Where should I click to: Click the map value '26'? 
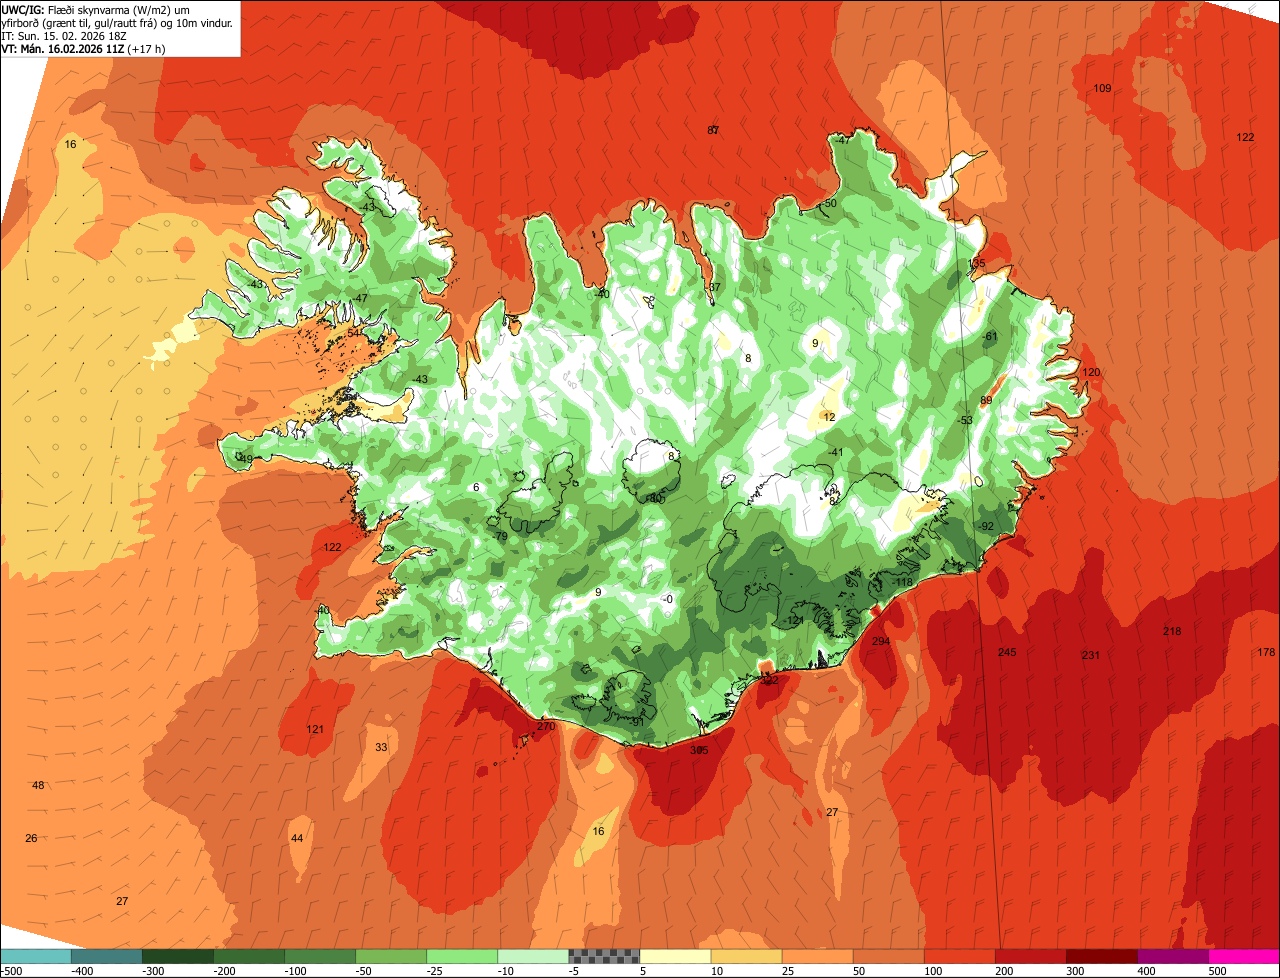click(31, 839)
